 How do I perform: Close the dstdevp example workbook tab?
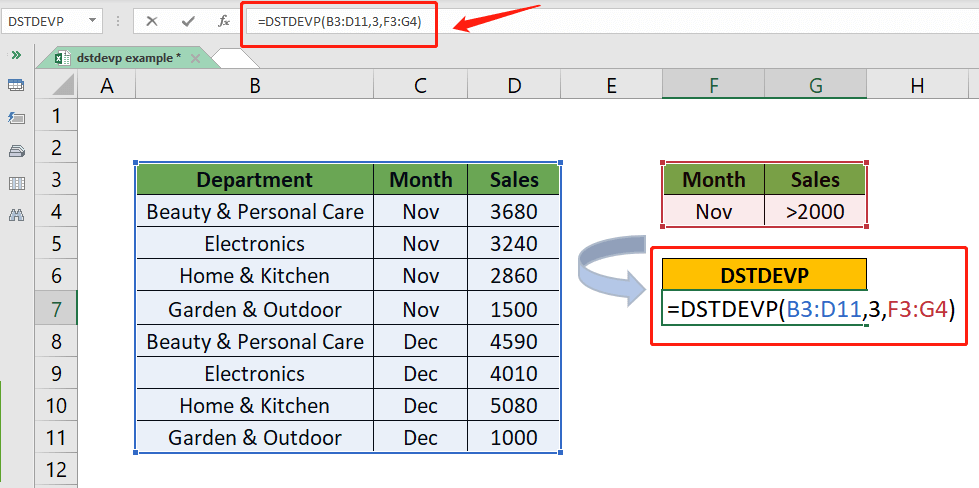tap(196, 59)
